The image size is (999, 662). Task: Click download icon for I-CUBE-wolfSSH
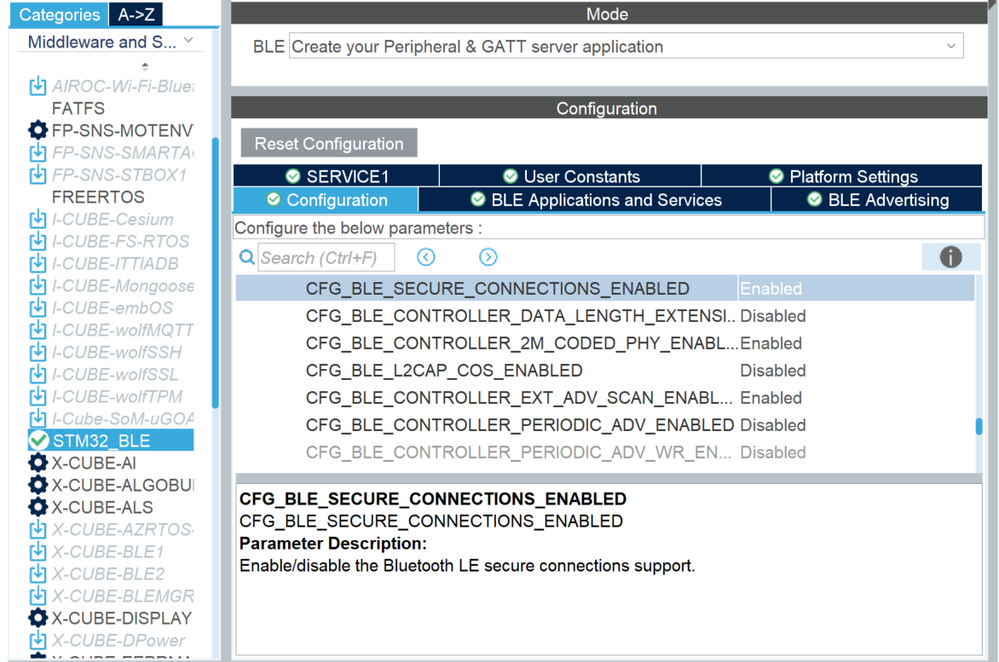pos(38,352)
